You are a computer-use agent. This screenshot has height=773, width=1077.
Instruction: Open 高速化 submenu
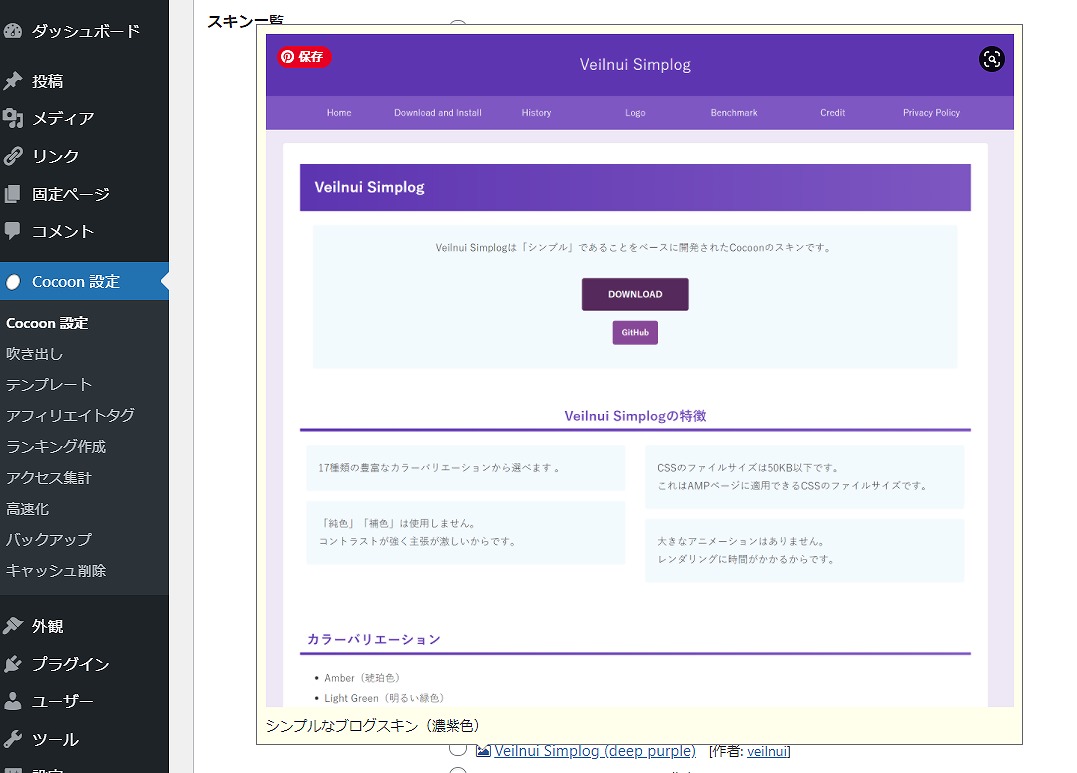pyautogui.click(x=27, y=509)
